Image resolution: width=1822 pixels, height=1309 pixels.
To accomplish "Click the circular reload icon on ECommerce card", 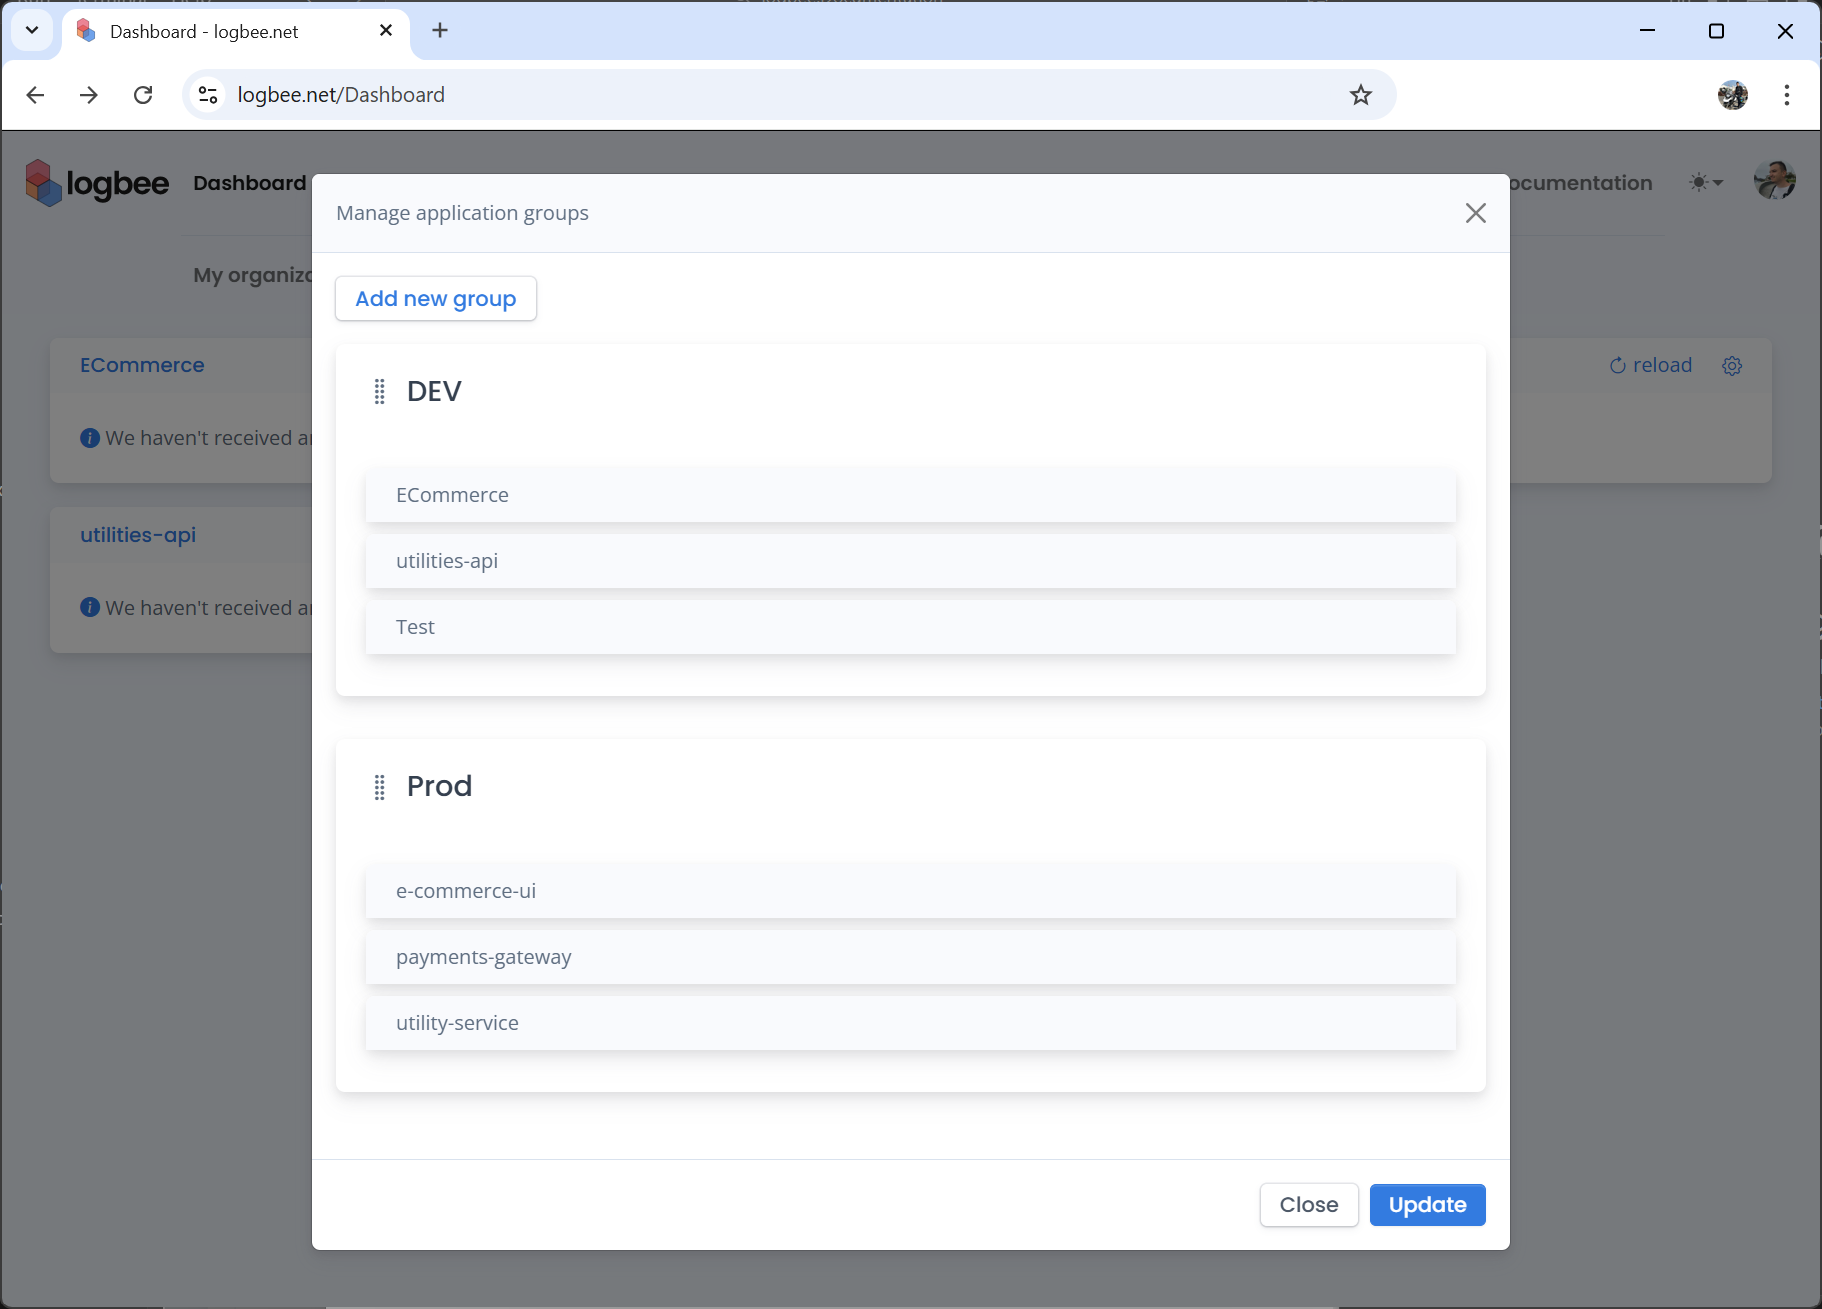I will 1619,365.
